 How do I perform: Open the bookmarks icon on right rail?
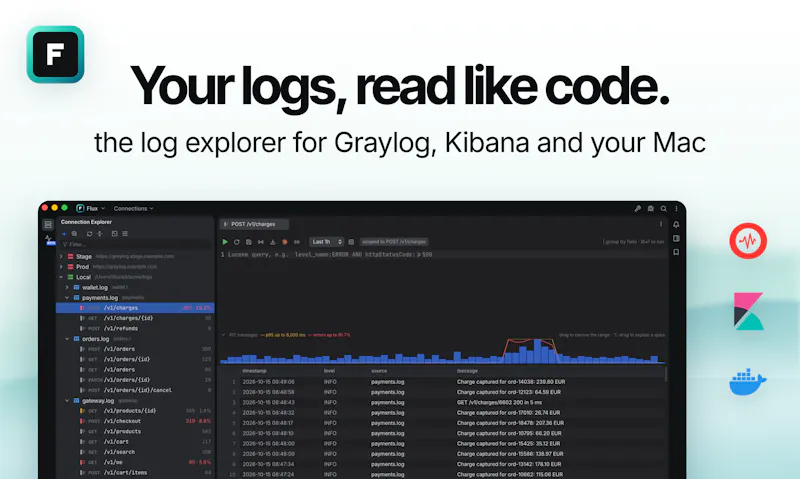676,252
